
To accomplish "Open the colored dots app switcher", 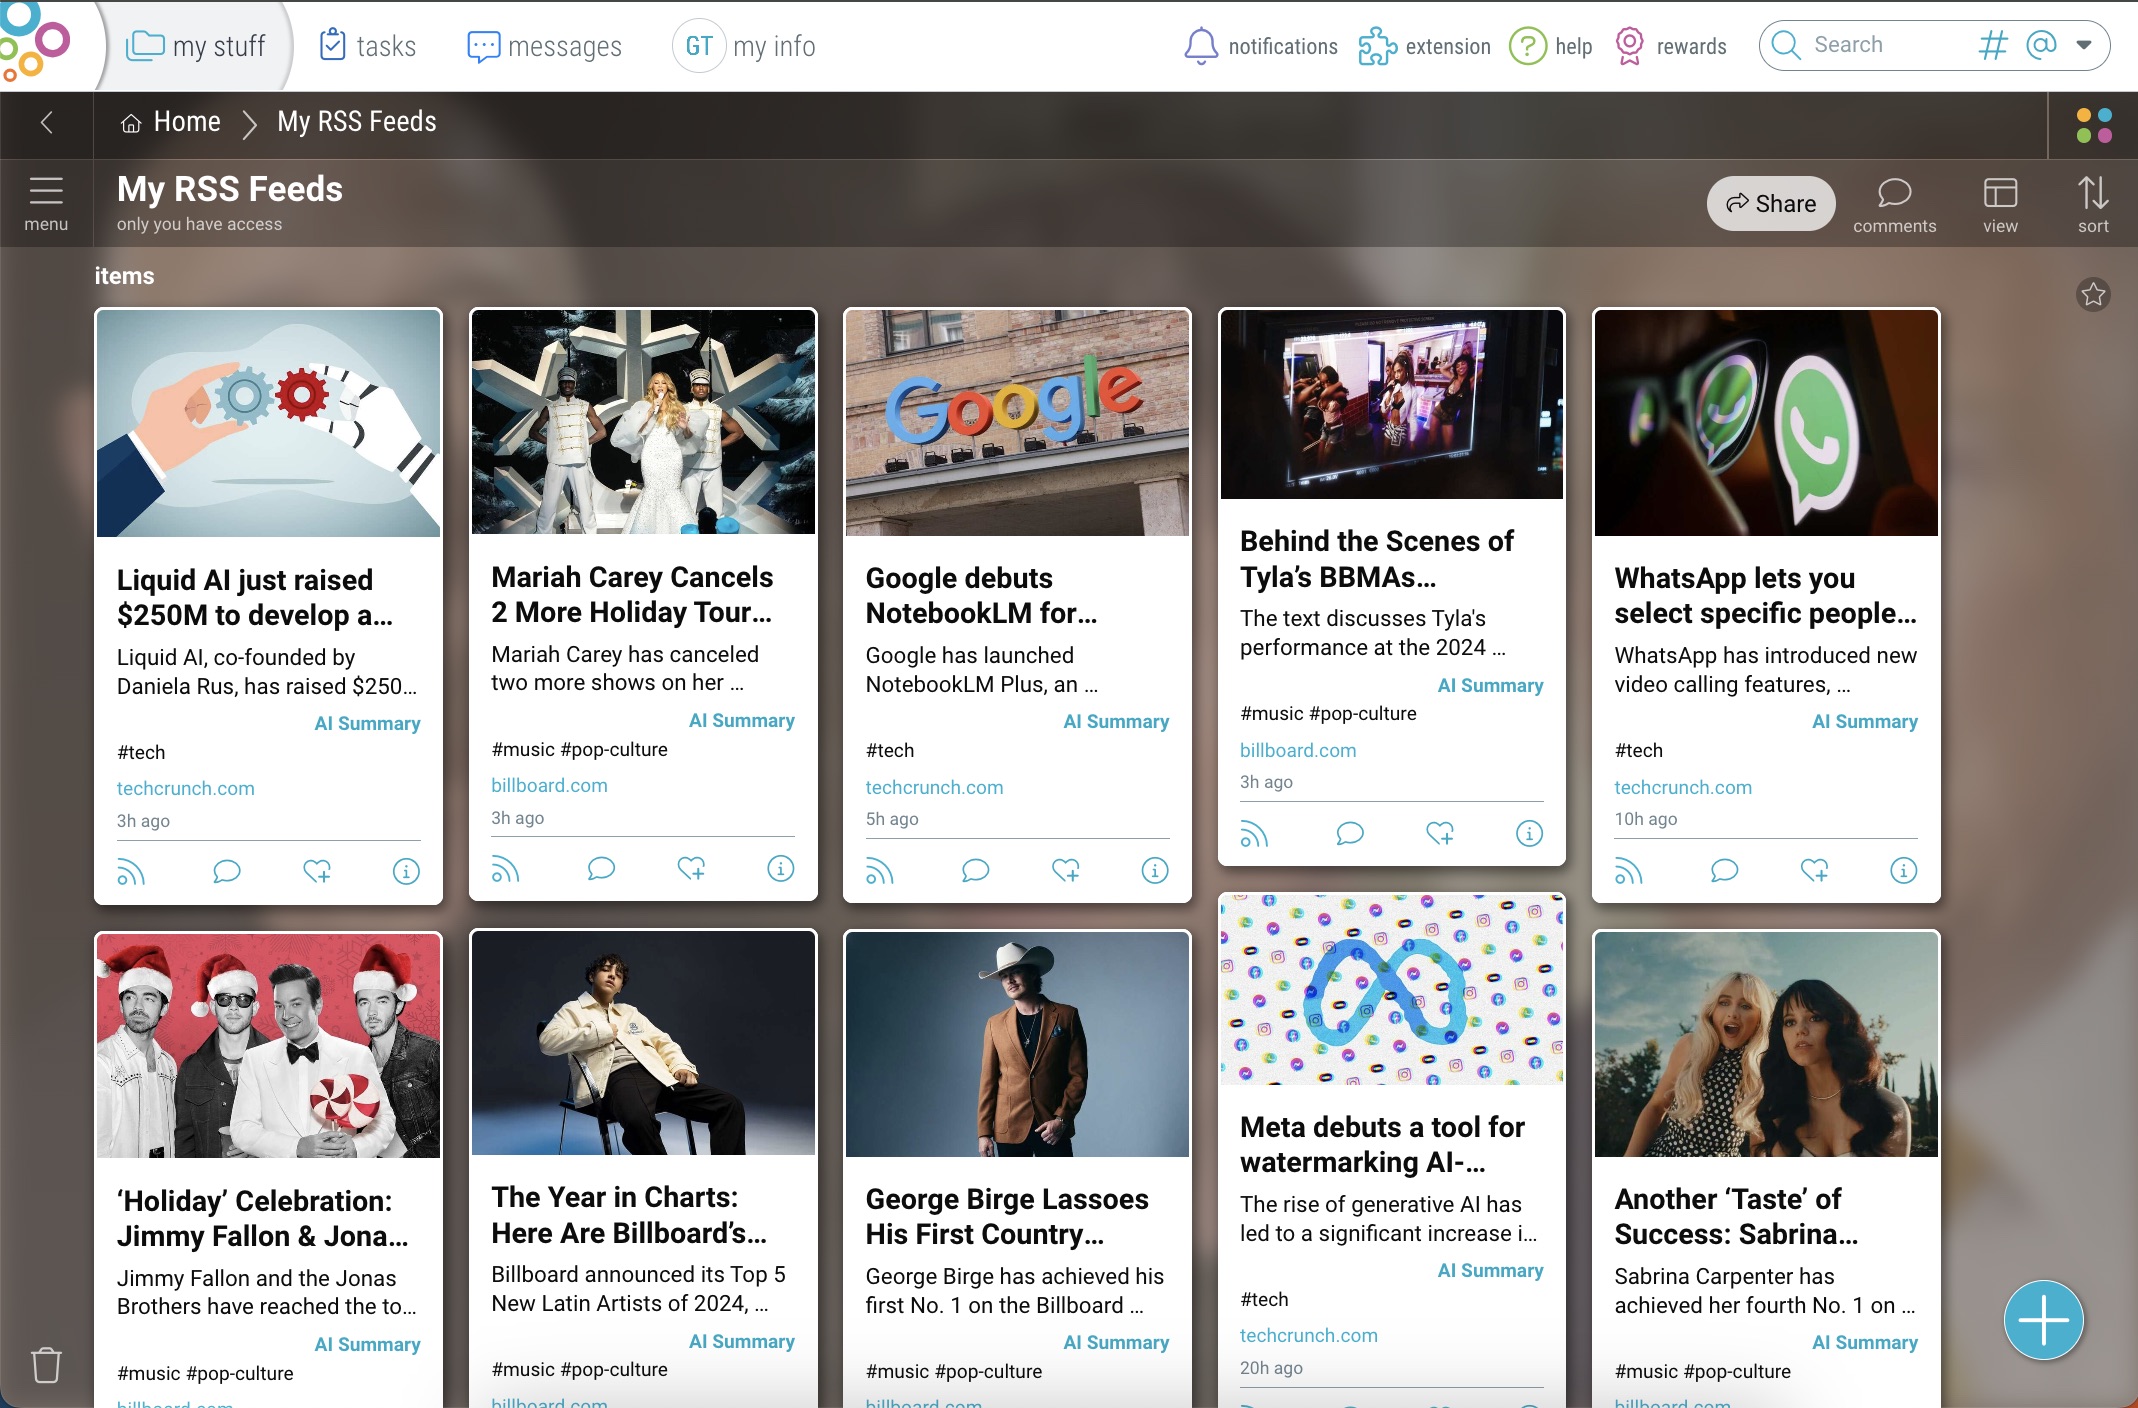I will coord(2093,125).
